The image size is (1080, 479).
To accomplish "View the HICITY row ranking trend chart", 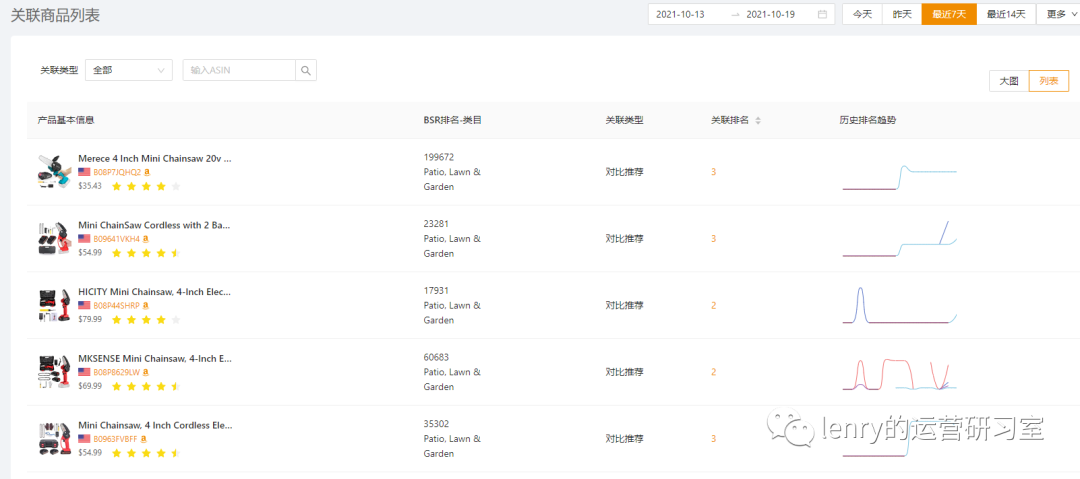I will click(x=900, y=305).
